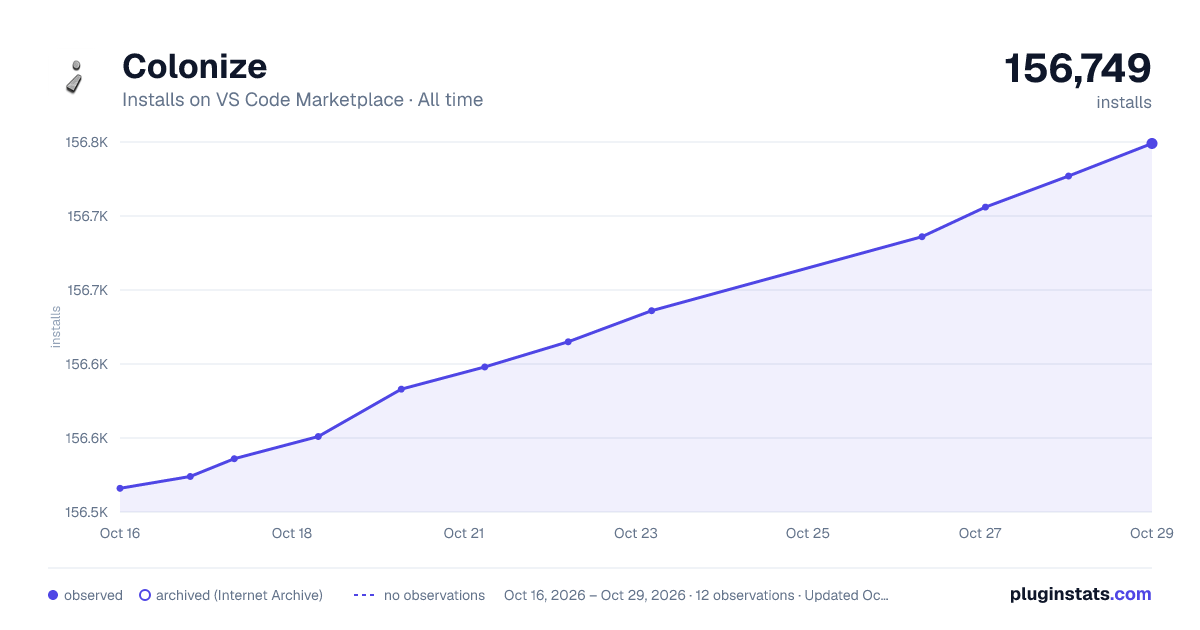Select the large final data point at Oct 29
Screen dimensions: 1200x630
pos(1152,143)
